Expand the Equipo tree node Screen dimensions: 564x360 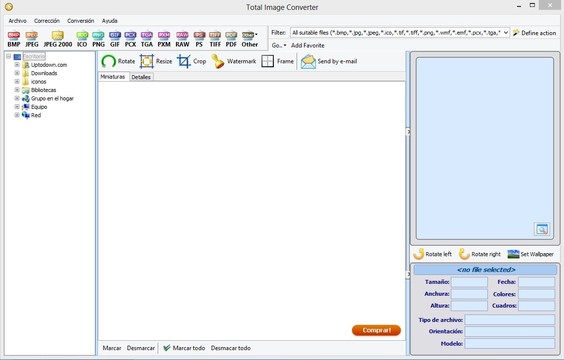(17, 106)
